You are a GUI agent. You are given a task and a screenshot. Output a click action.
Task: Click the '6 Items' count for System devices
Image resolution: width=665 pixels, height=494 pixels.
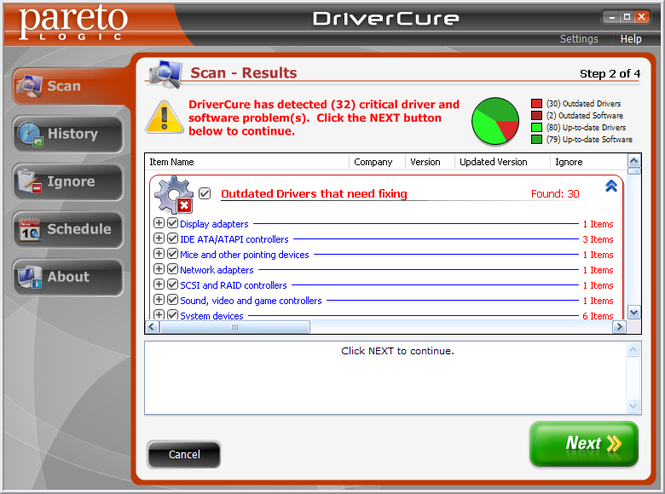[598, 316]
